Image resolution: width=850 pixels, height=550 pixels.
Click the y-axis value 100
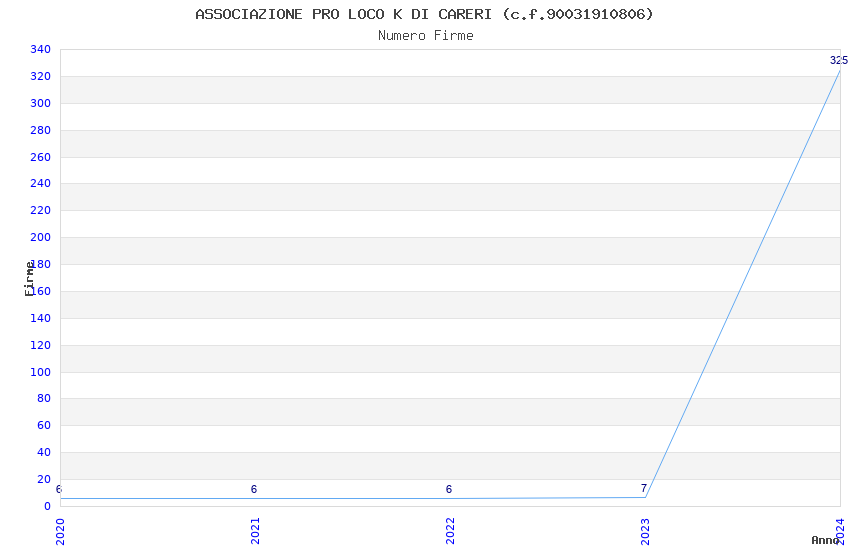click(41, 372)
